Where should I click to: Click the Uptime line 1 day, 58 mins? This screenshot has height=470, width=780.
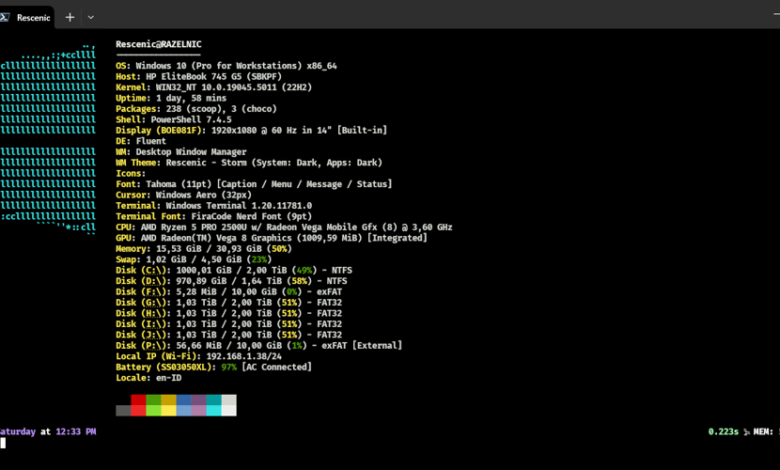(171, 98)
